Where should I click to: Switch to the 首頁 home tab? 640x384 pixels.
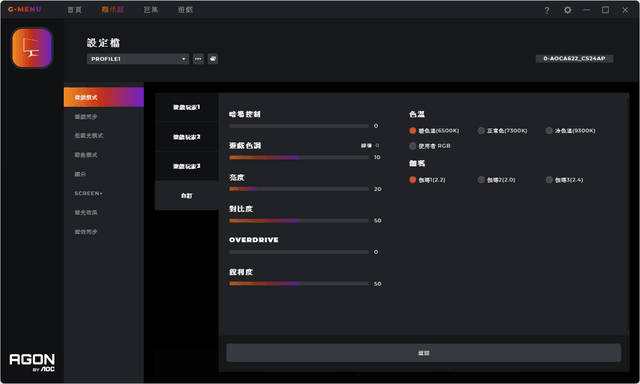point(74,9)
